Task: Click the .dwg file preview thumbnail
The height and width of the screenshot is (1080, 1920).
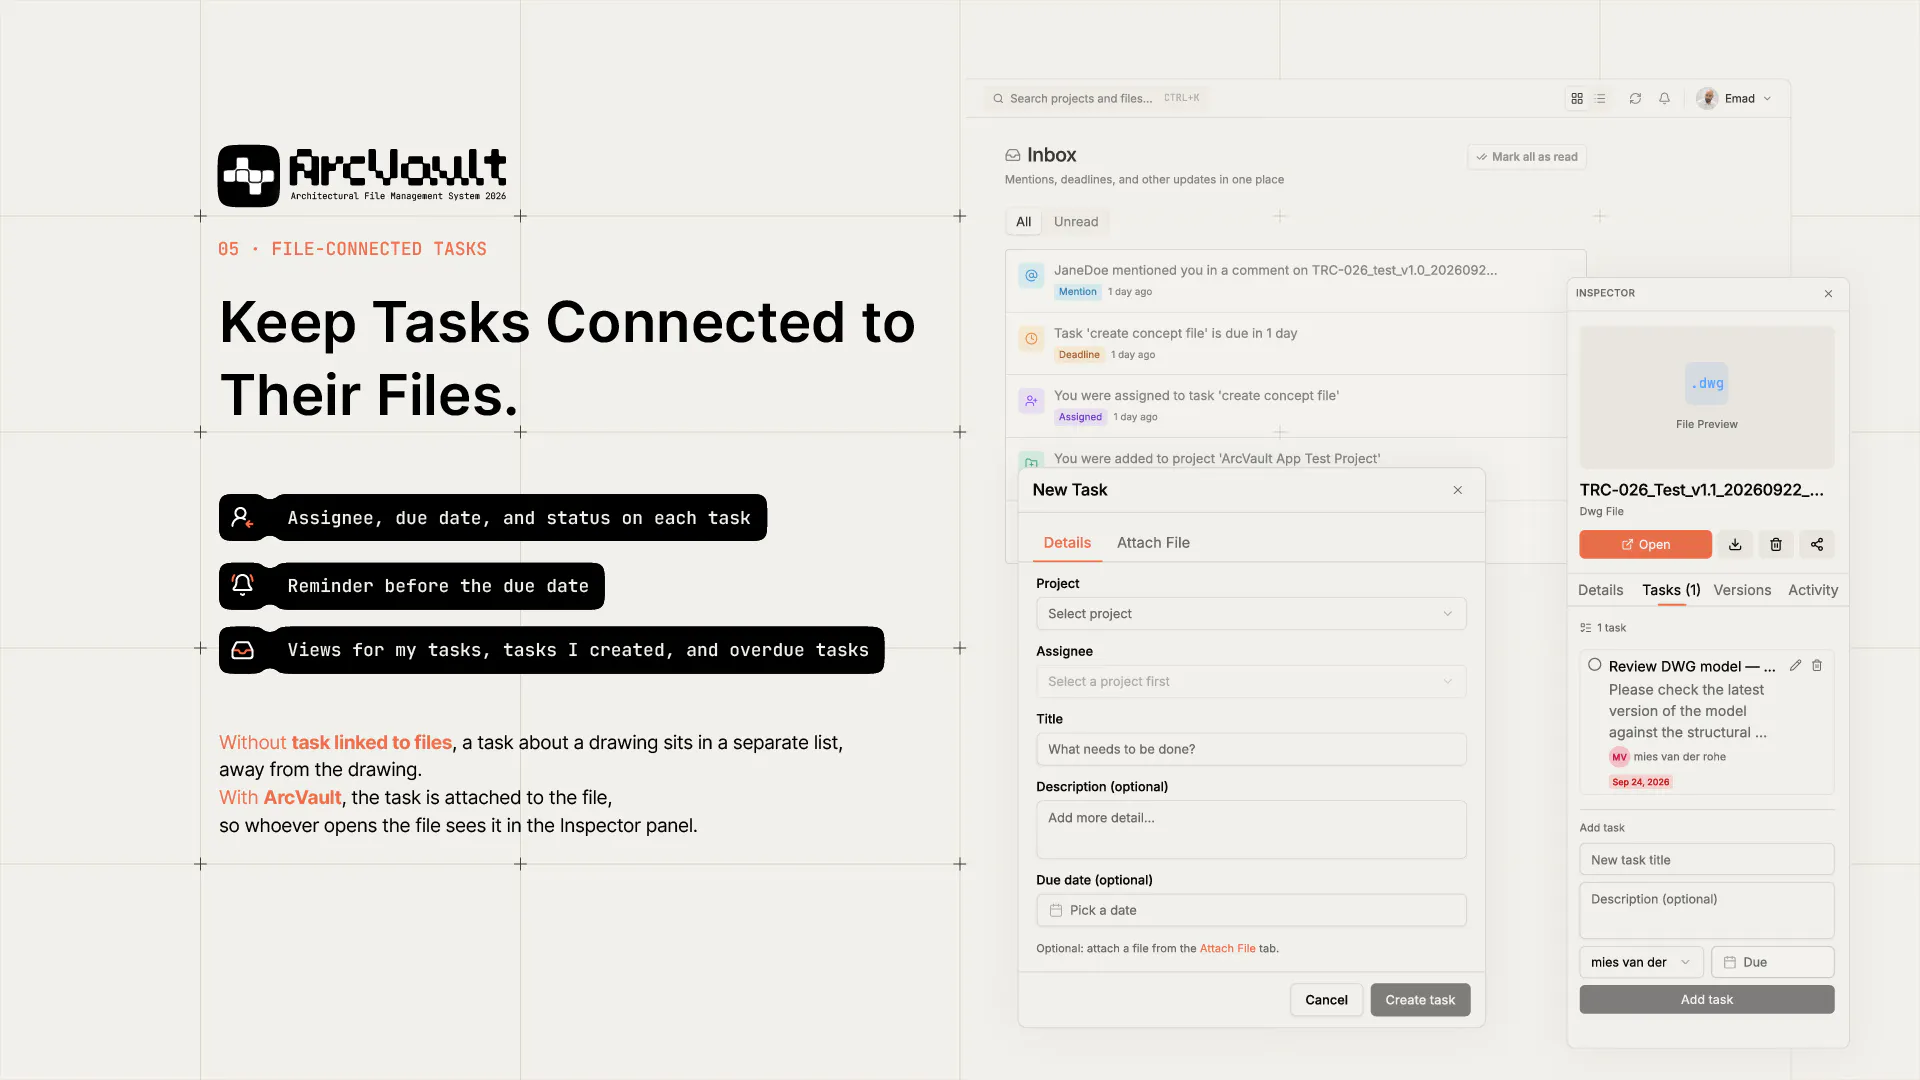Action: (x=1707, y=397)
